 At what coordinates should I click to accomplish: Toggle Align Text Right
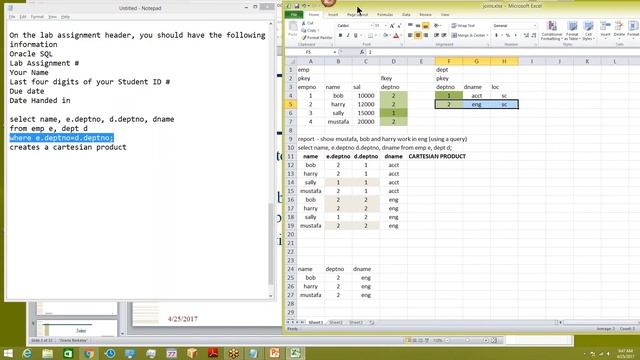(426, 36)
